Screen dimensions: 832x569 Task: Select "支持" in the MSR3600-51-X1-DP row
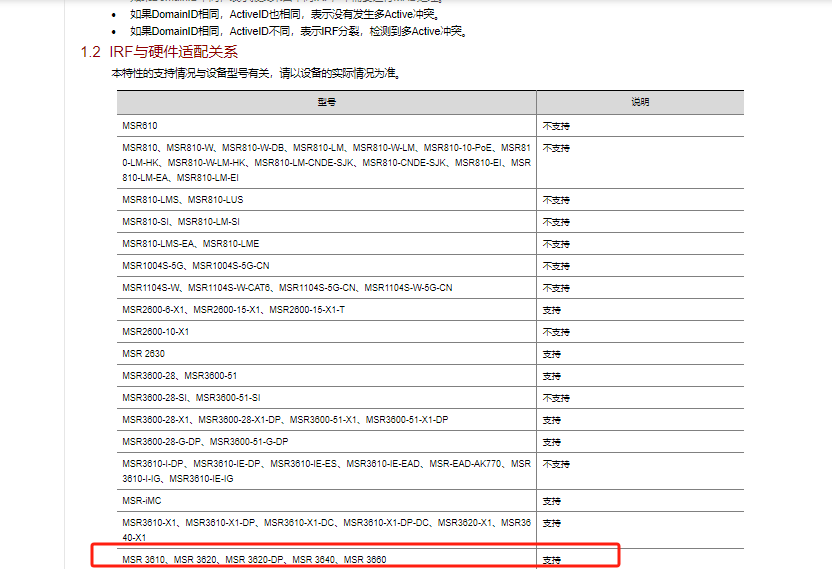point(552,420)
